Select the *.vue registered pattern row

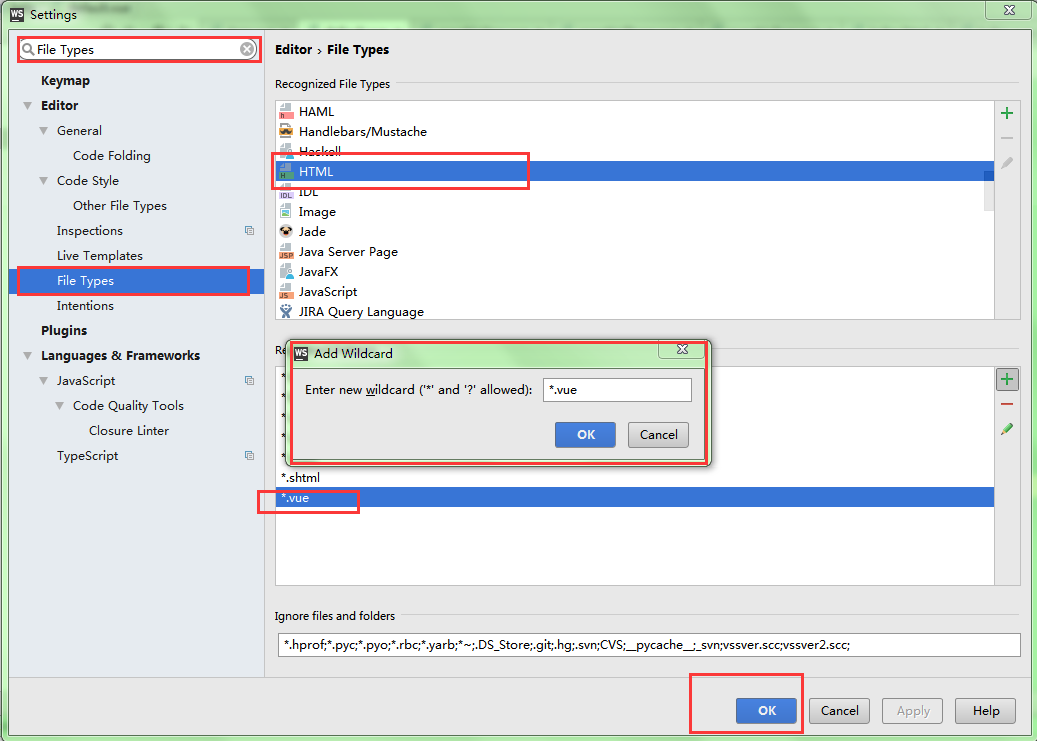[x=634, y=498]
